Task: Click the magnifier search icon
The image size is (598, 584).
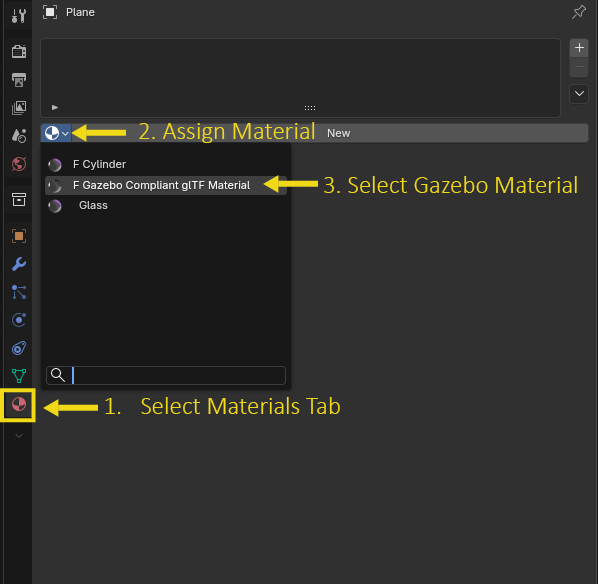Action: point(58,375)
